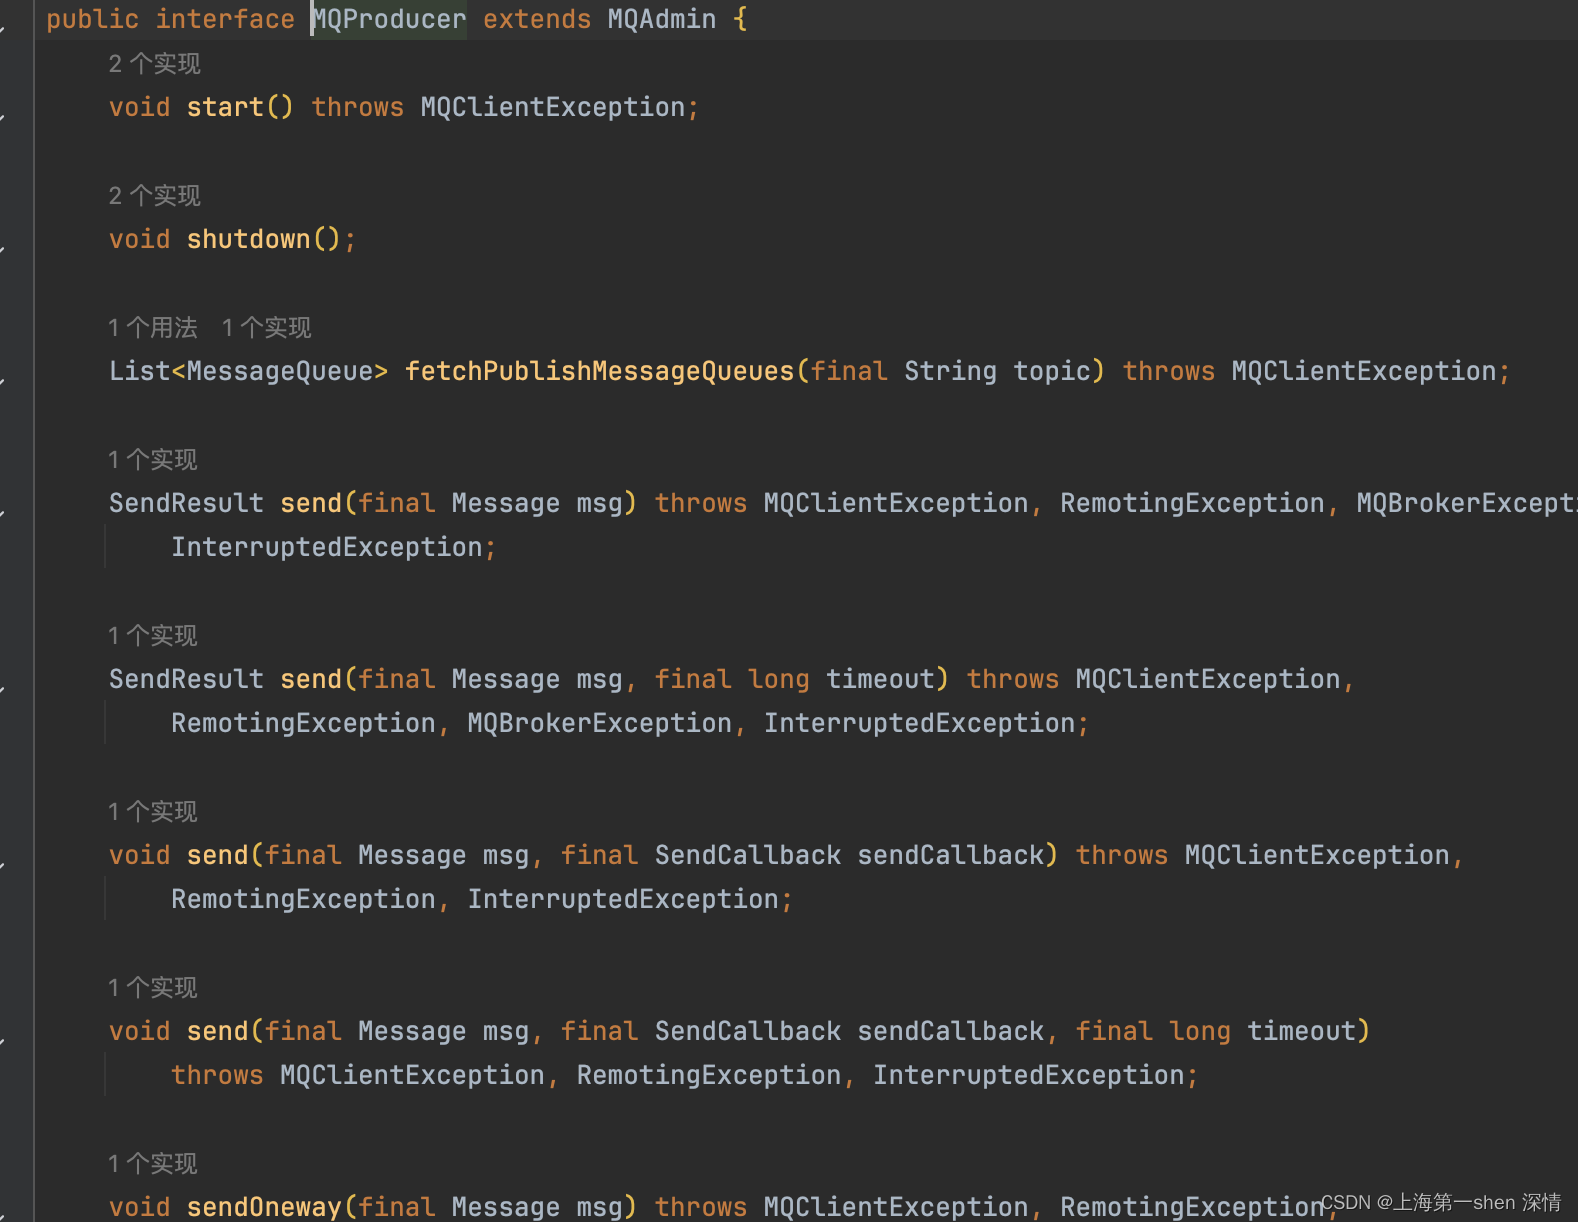Click the 'void' keyword before sendOneway
This screenshot has width=1578, height=1222.
tap(140, 1207)
